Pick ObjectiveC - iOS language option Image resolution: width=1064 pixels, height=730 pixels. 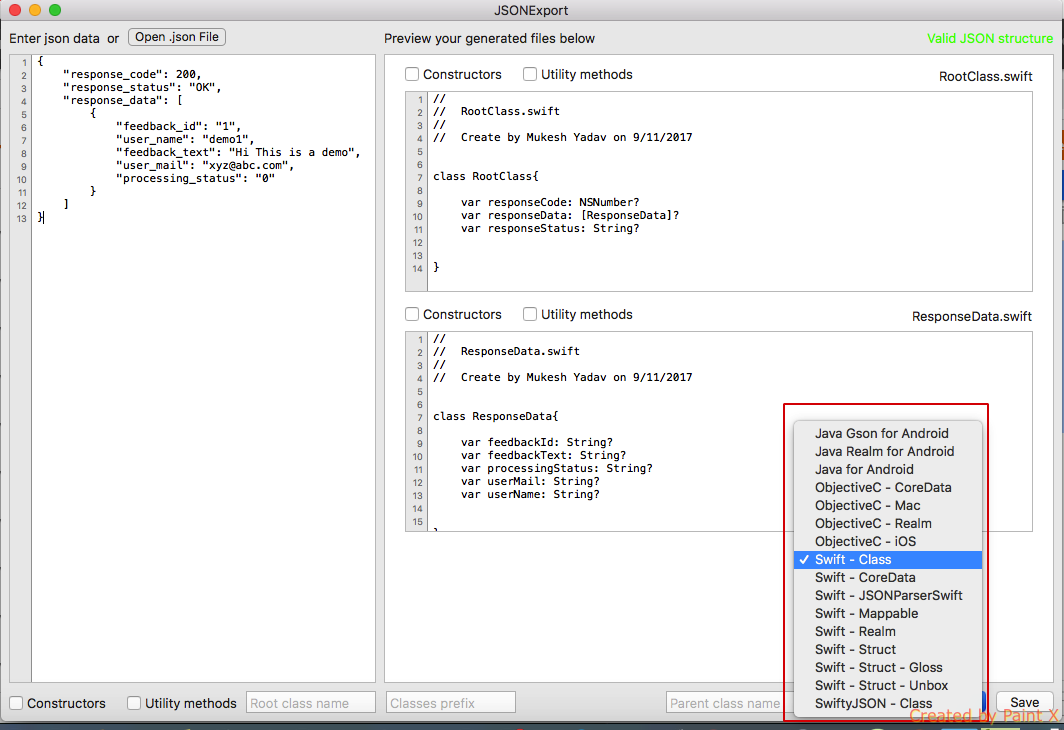865,542
